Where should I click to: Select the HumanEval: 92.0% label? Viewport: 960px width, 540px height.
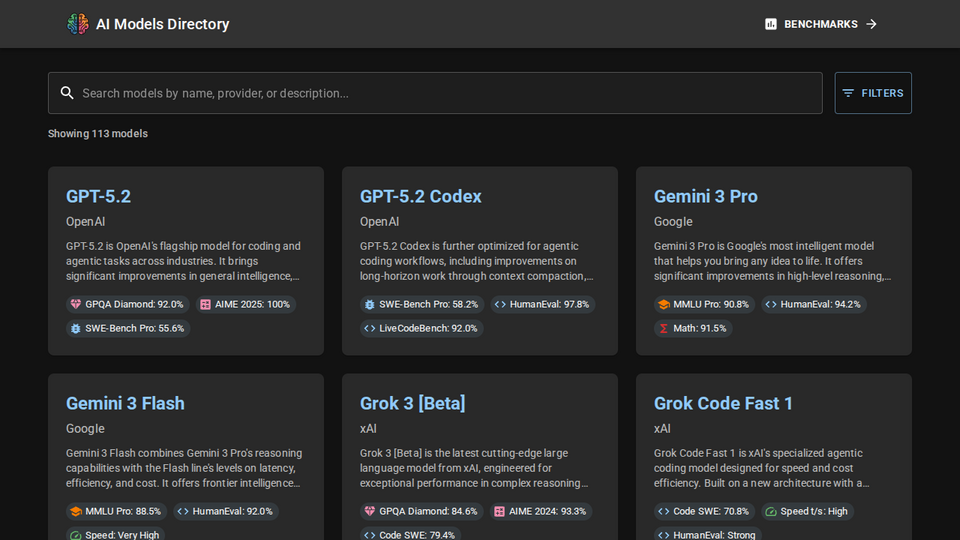point(233,511)
